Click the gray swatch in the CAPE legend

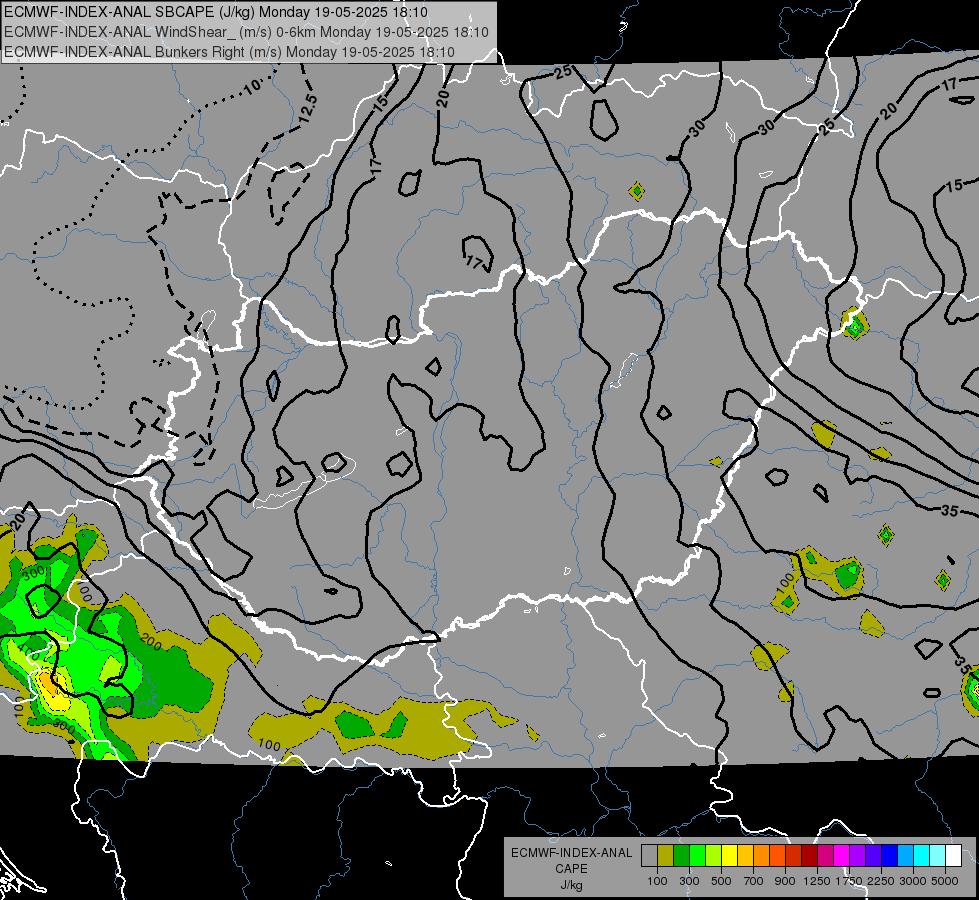click(649, 856)
